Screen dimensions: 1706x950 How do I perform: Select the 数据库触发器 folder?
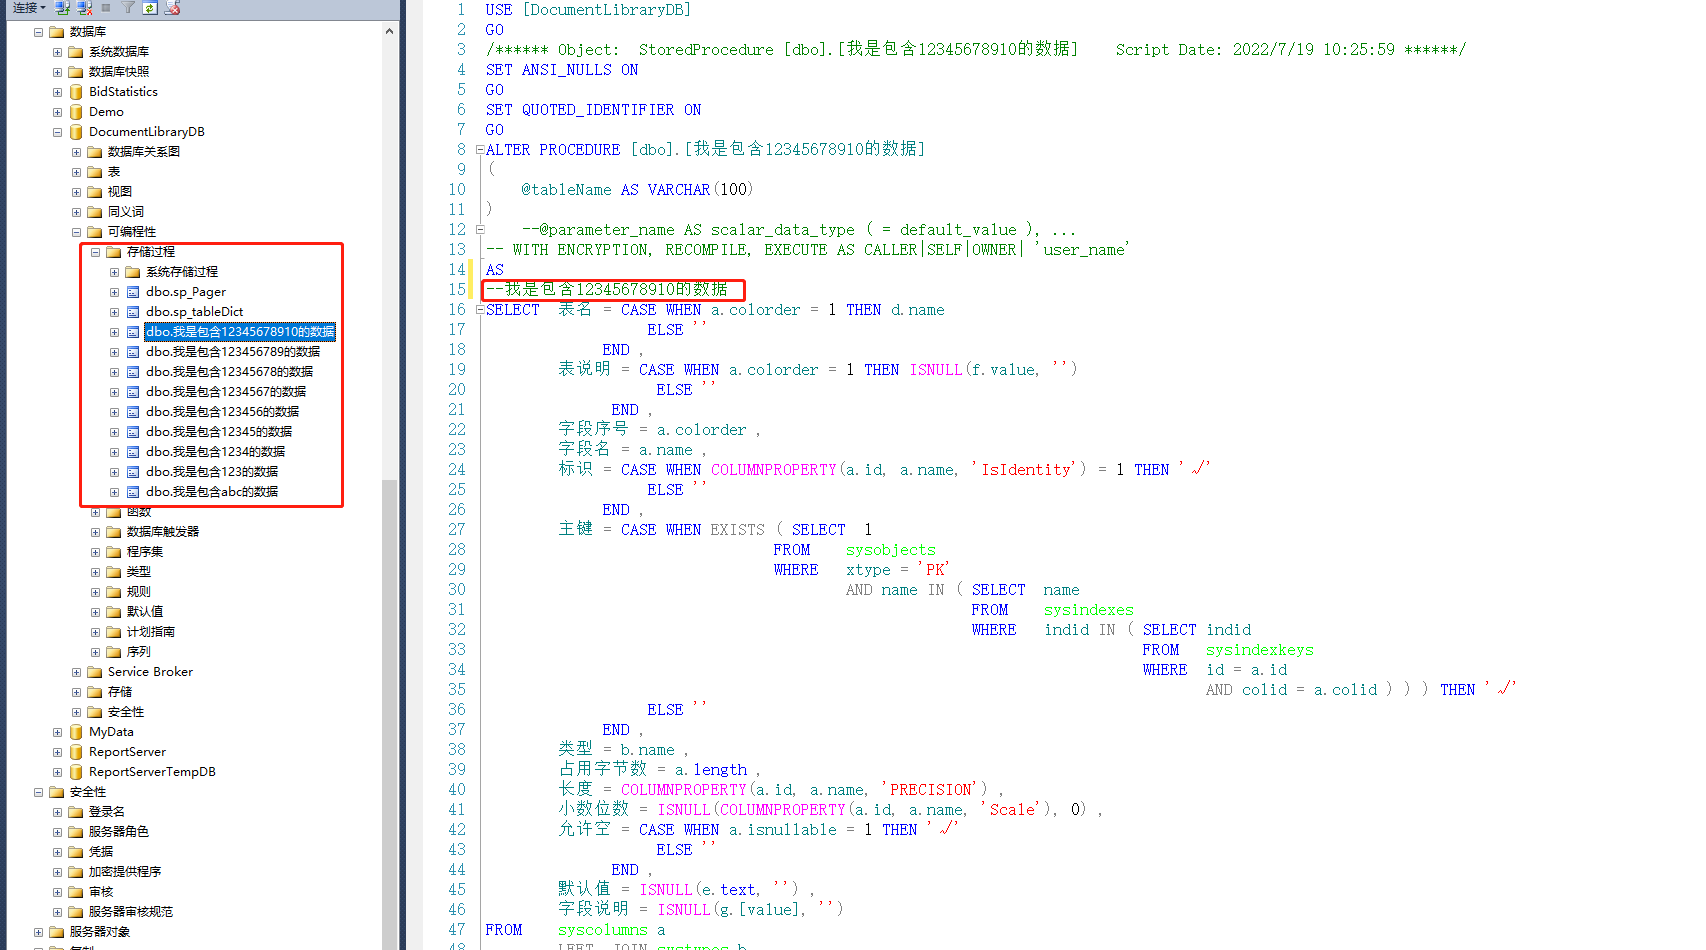point(163,532)
